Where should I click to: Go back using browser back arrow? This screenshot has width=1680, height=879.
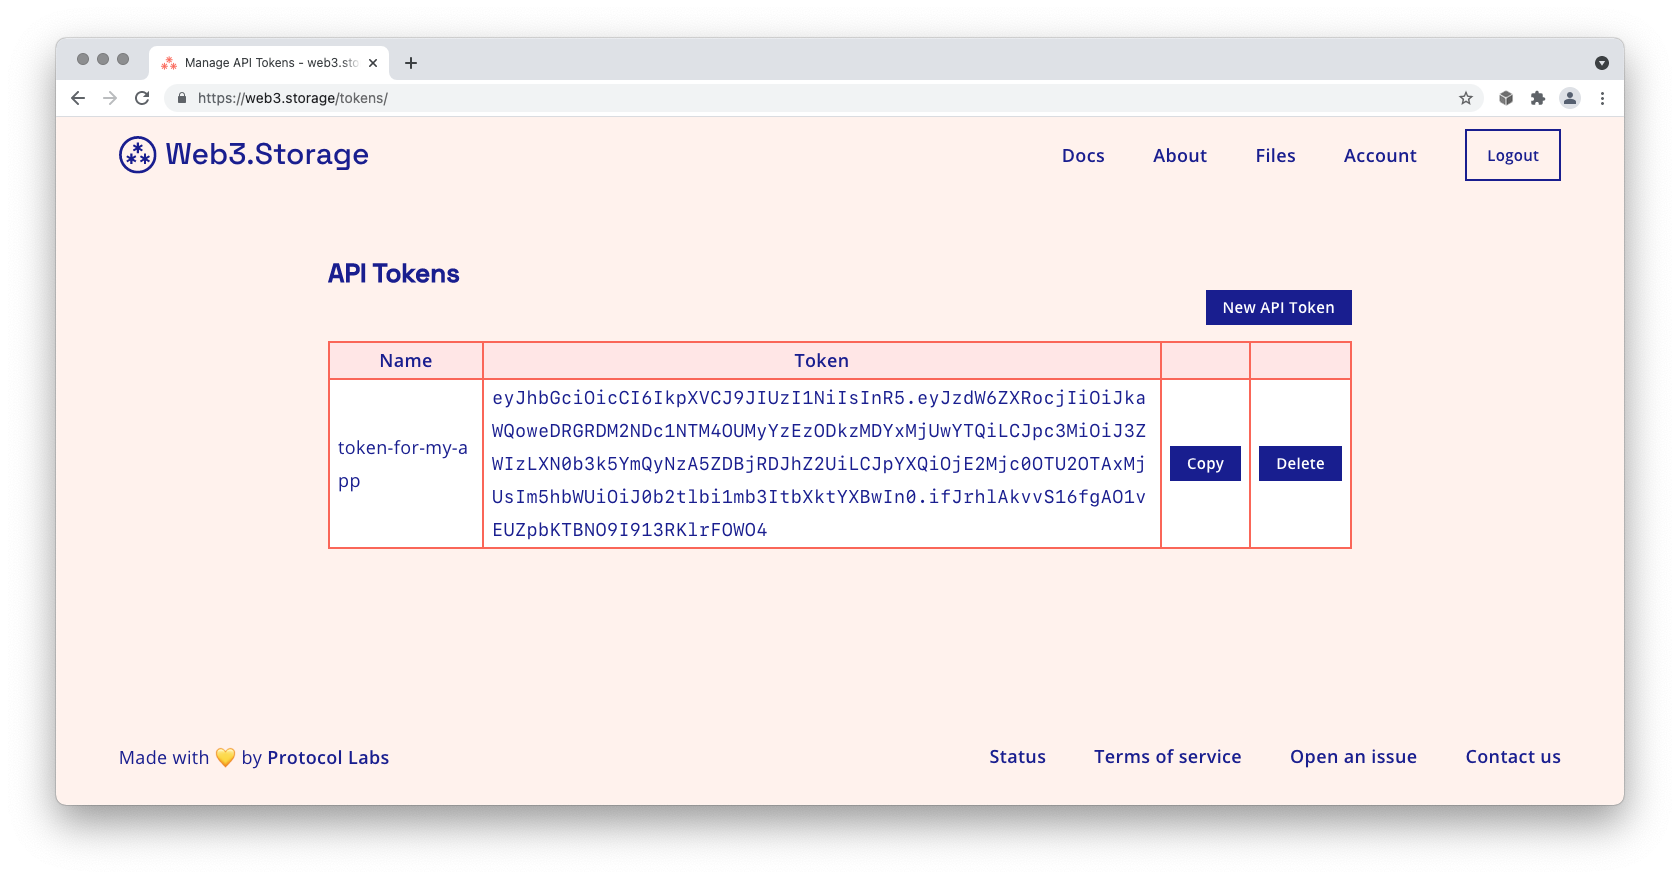78,98
